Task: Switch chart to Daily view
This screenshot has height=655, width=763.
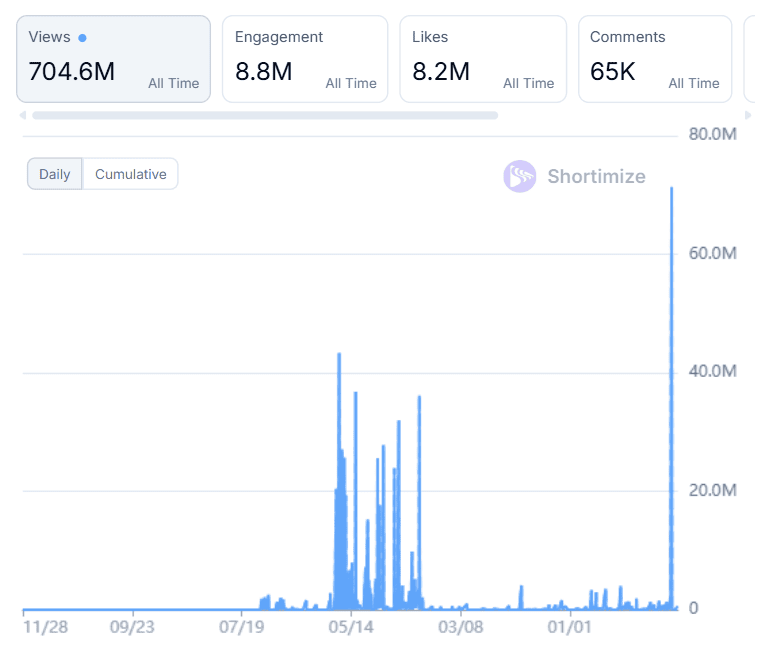Action: (55, 174)
